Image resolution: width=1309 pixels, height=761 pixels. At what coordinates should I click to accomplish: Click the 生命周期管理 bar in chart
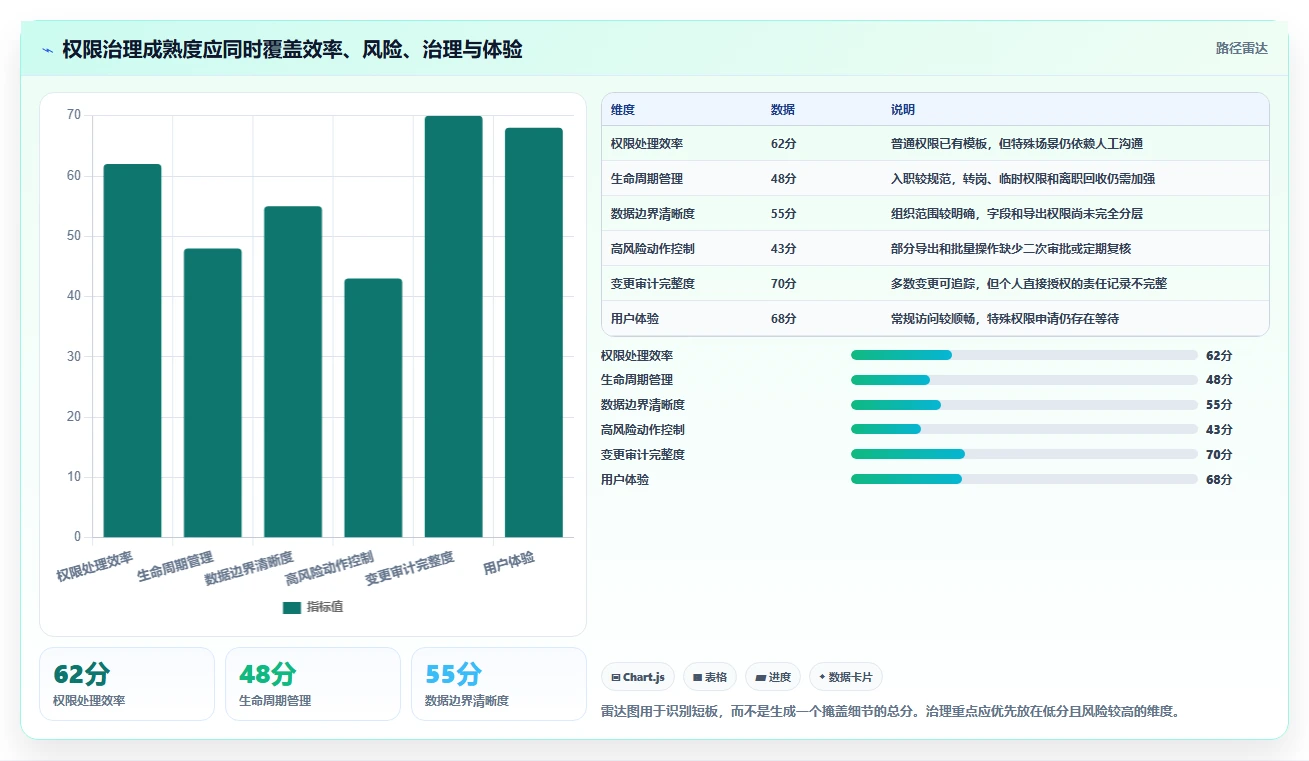coord(213,393)
